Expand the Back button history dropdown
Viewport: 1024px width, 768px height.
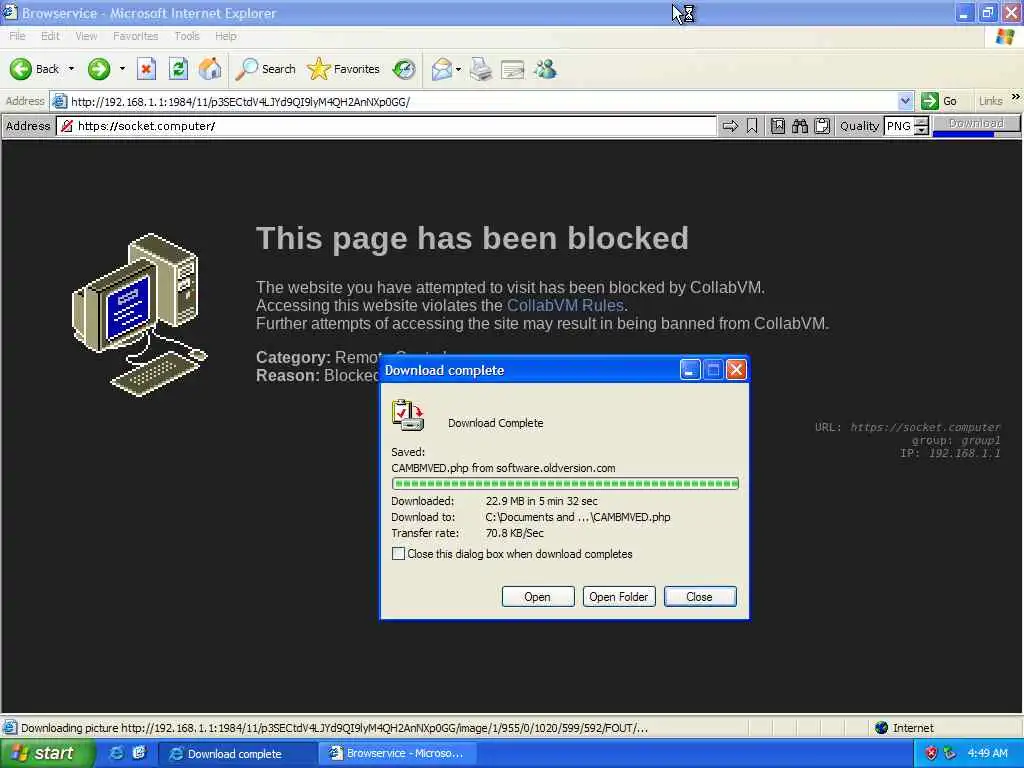click(71, 69)
